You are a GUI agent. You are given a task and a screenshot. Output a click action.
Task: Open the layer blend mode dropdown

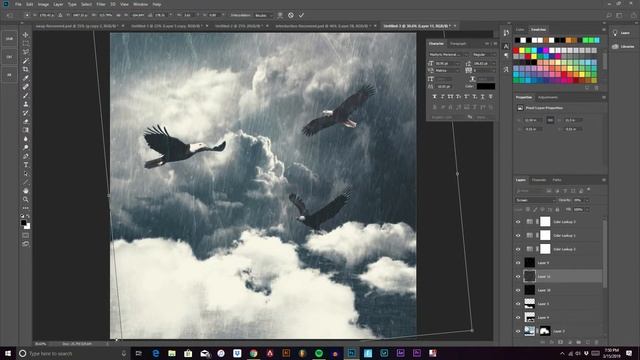(535, 200)
